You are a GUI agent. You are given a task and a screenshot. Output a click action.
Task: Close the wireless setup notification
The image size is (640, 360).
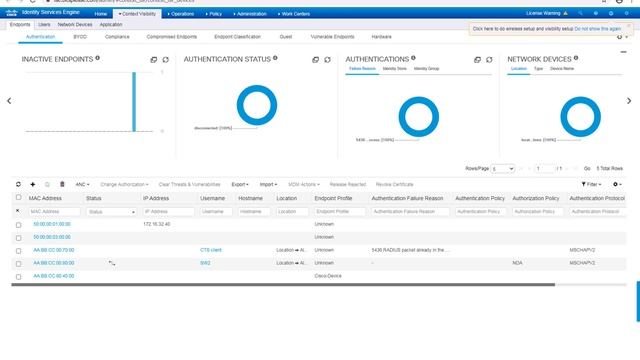point(628,26)
